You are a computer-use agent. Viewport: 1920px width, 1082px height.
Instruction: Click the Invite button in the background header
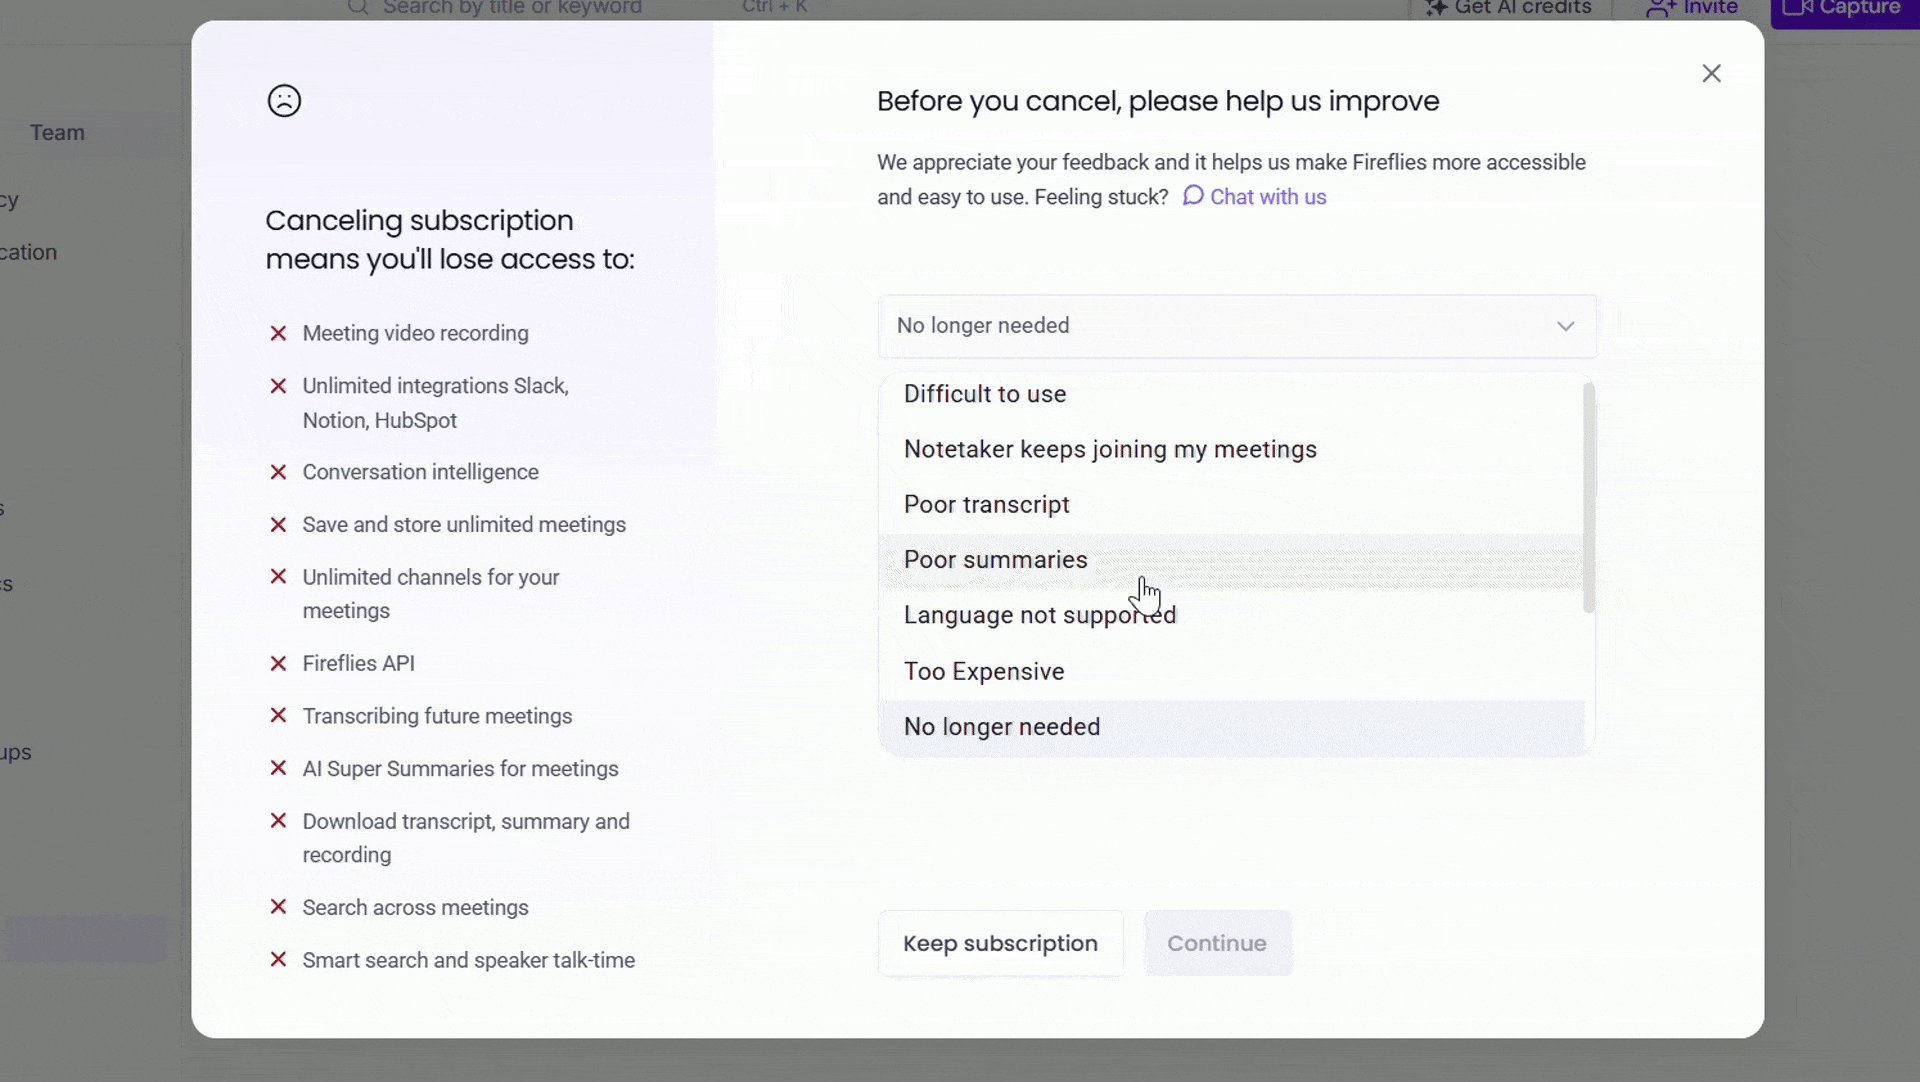pyautogui.click(x=1691, y=9)
